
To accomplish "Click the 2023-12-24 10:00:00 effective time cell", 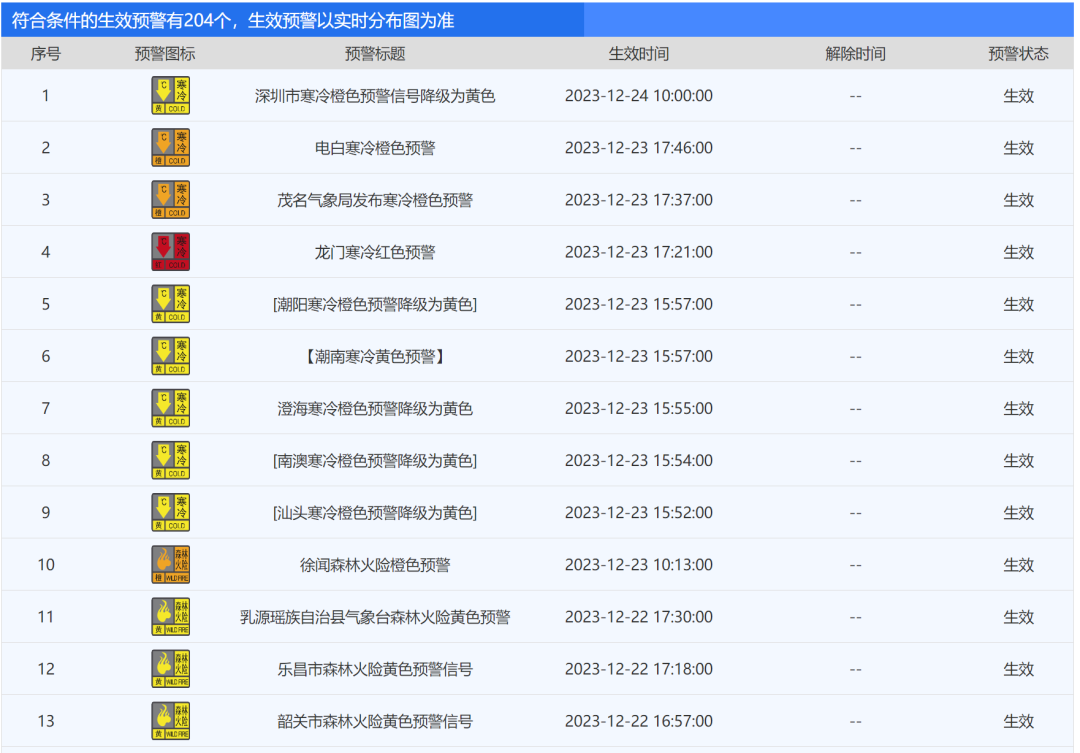I will coord(639,96).
